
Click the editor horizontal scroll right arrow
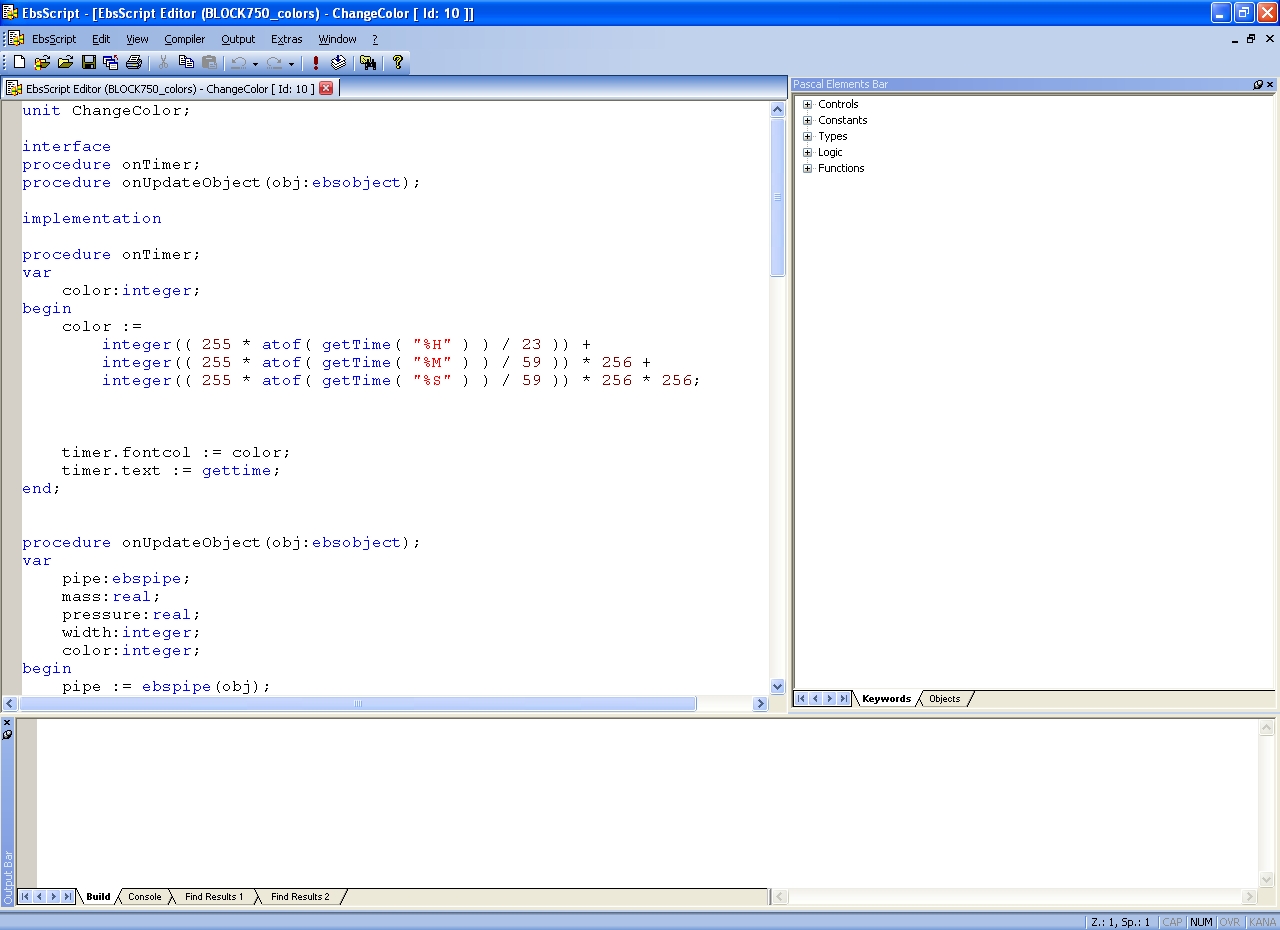click(760, 704)
